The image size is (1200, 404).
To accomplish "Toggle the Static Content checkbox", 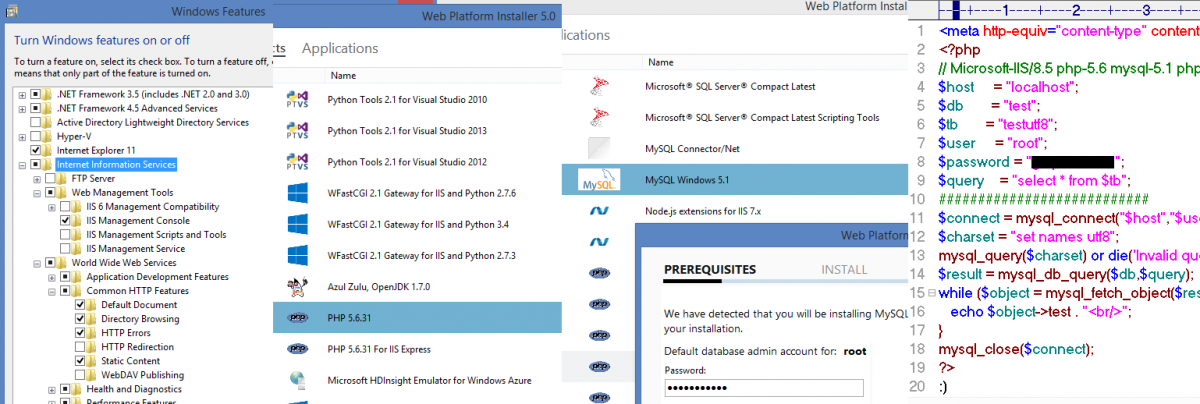I will coord(81,360).
